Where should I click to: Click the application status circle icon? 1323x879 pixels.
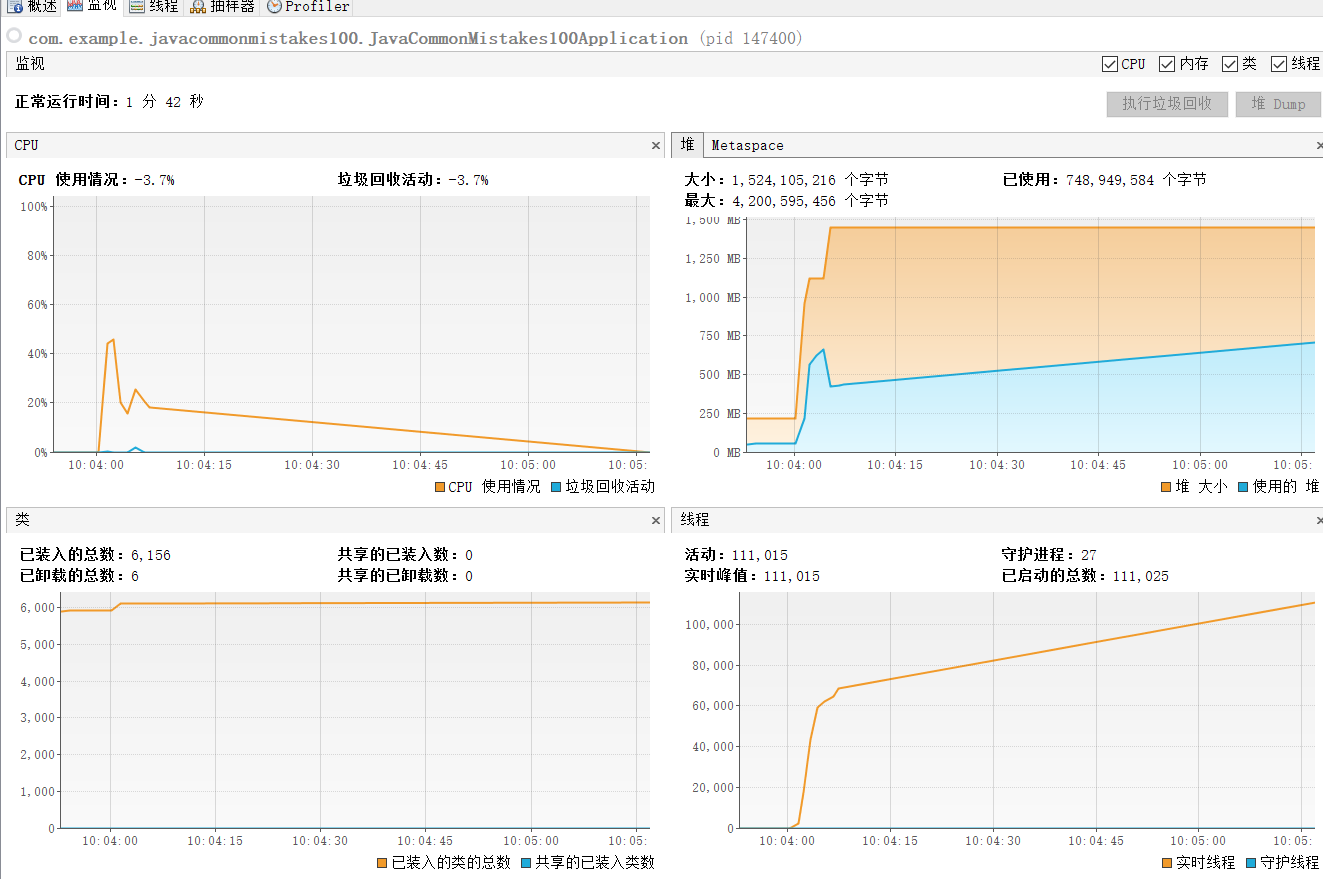[14, 35]
